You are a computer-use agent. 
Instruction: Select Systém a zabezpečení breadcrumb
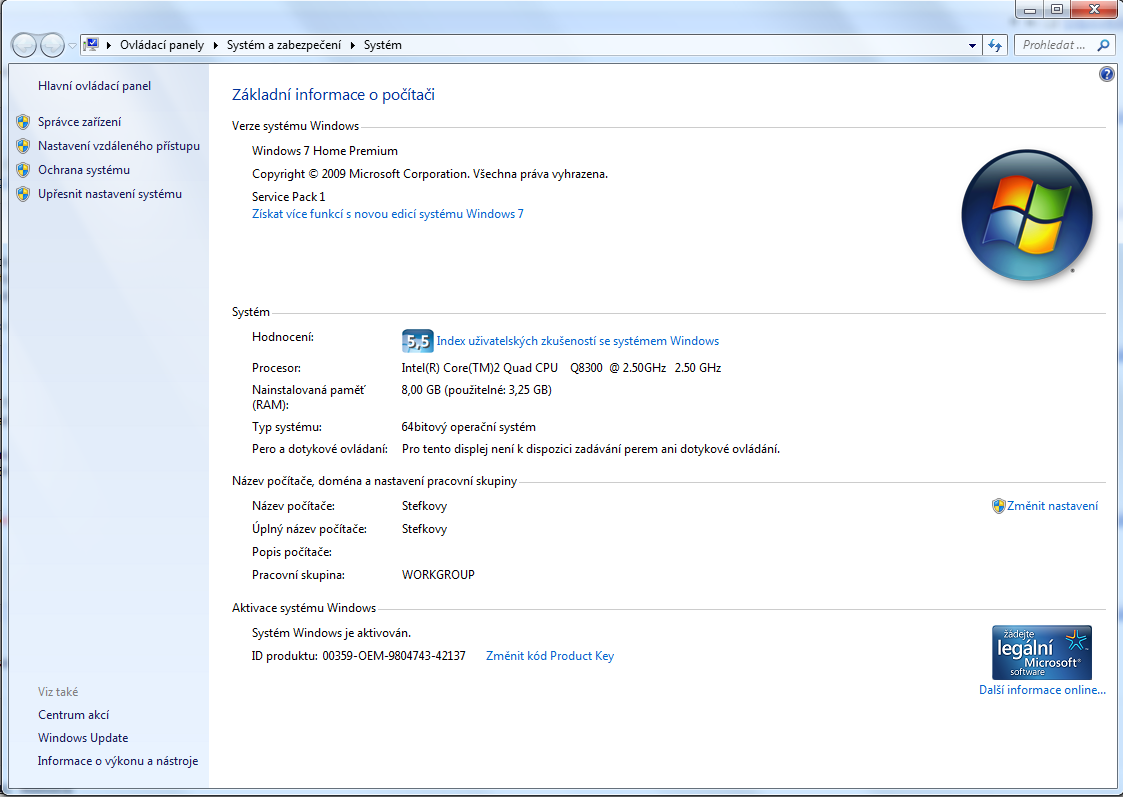point(284,45)
